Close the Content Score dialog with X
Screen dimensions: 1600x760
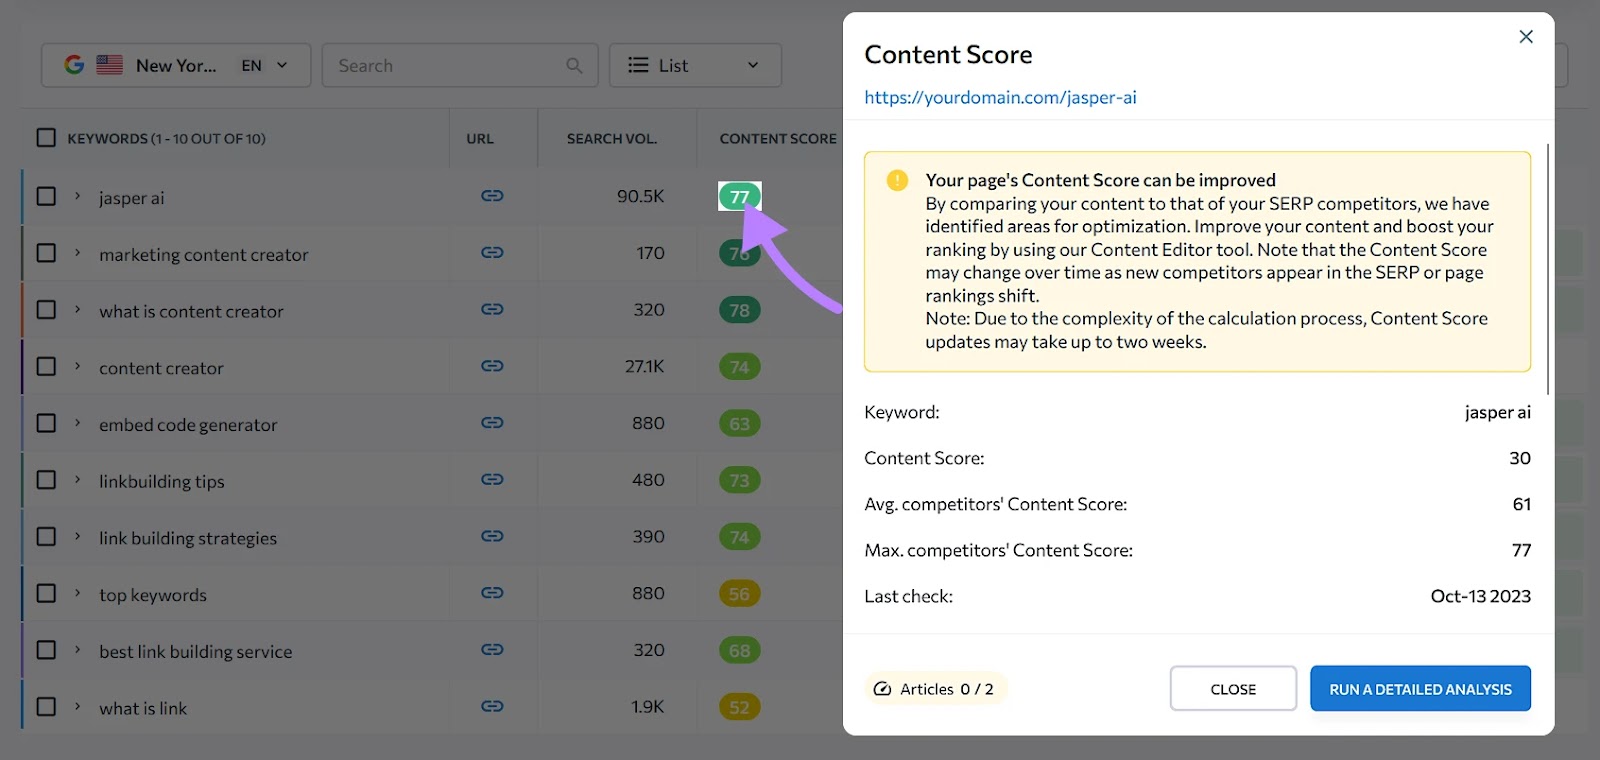1526,37
